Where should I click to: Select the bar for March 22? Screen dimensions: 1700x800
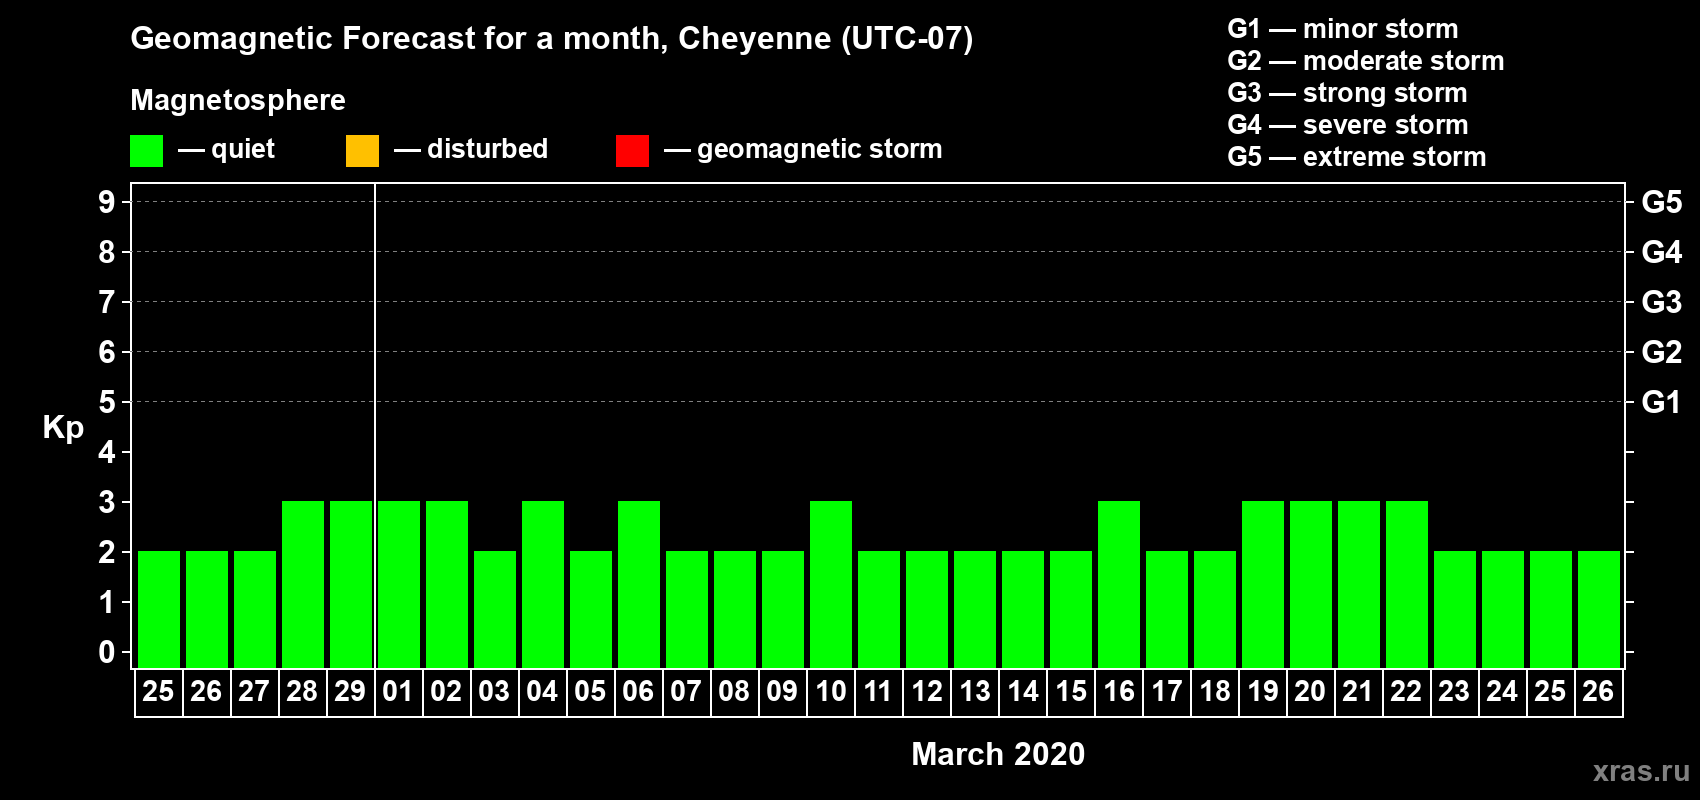click(1407, 584)
